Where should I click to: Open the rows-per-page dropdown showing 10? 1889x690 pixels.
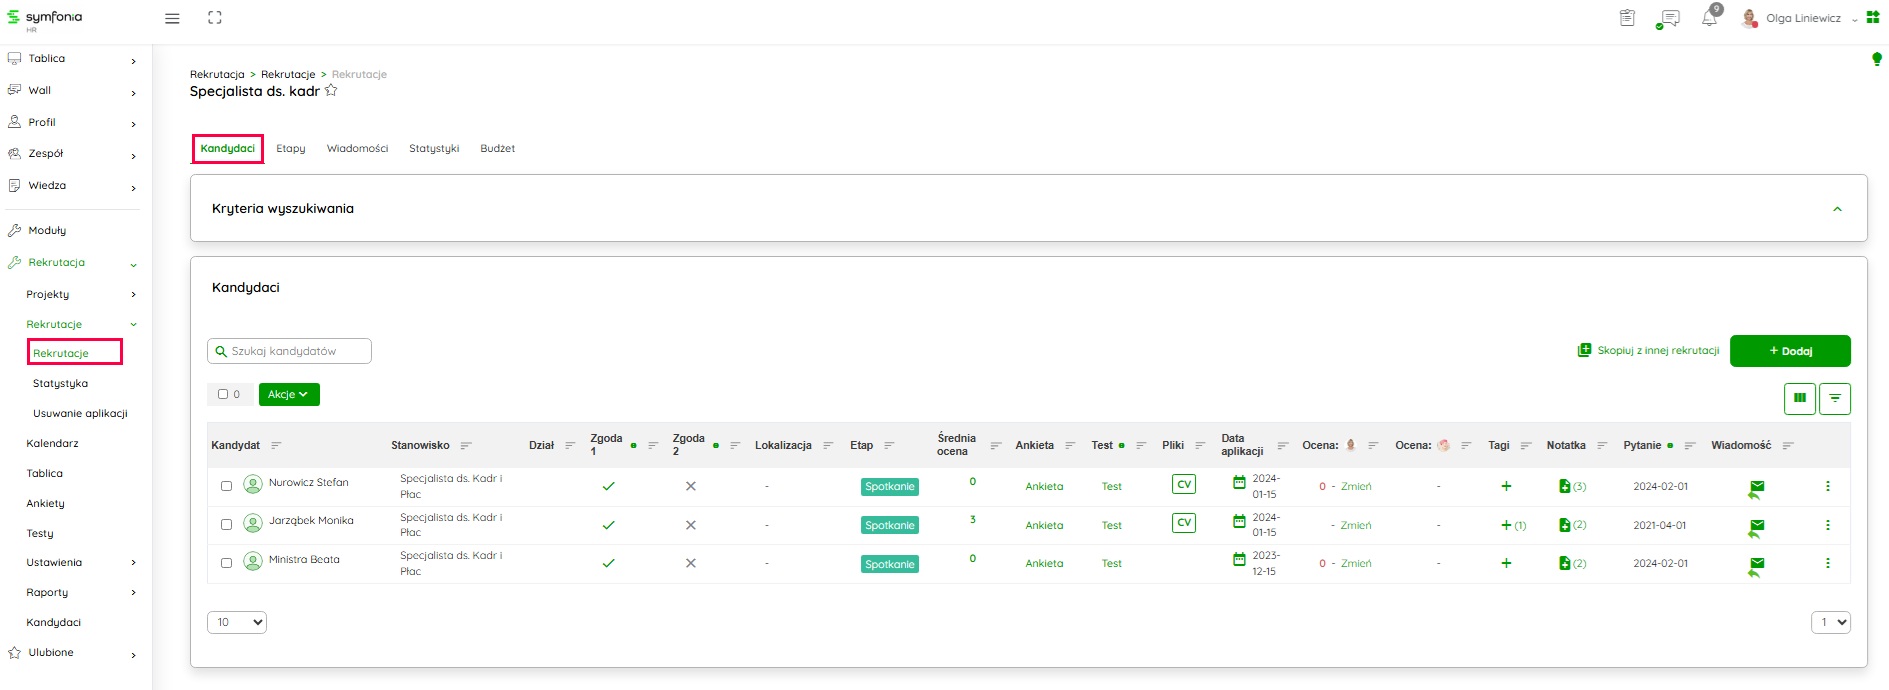pyautogui.click(x=237, y=622)
